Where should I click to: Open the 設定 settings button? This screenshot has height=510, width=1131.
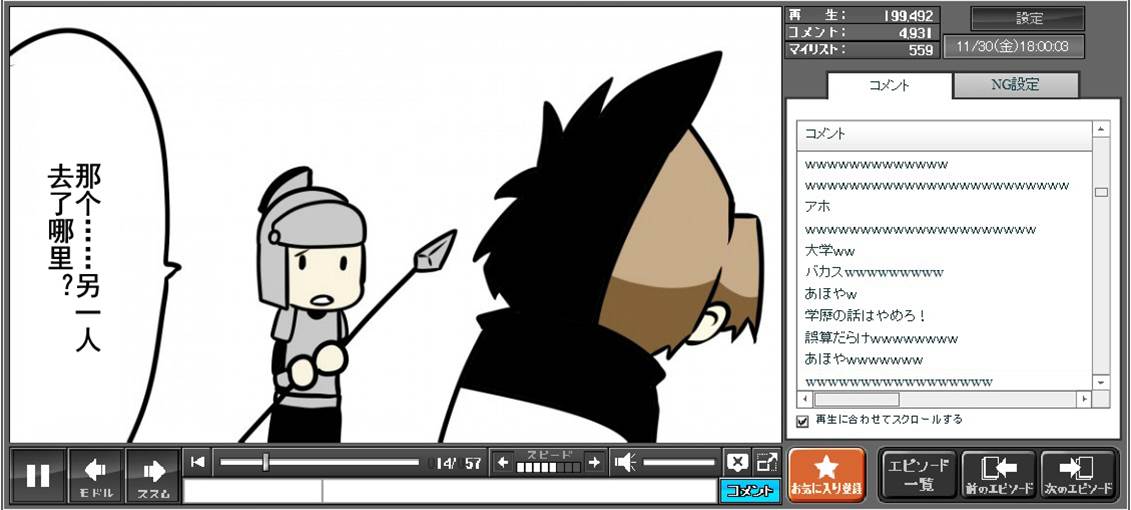1028,19
